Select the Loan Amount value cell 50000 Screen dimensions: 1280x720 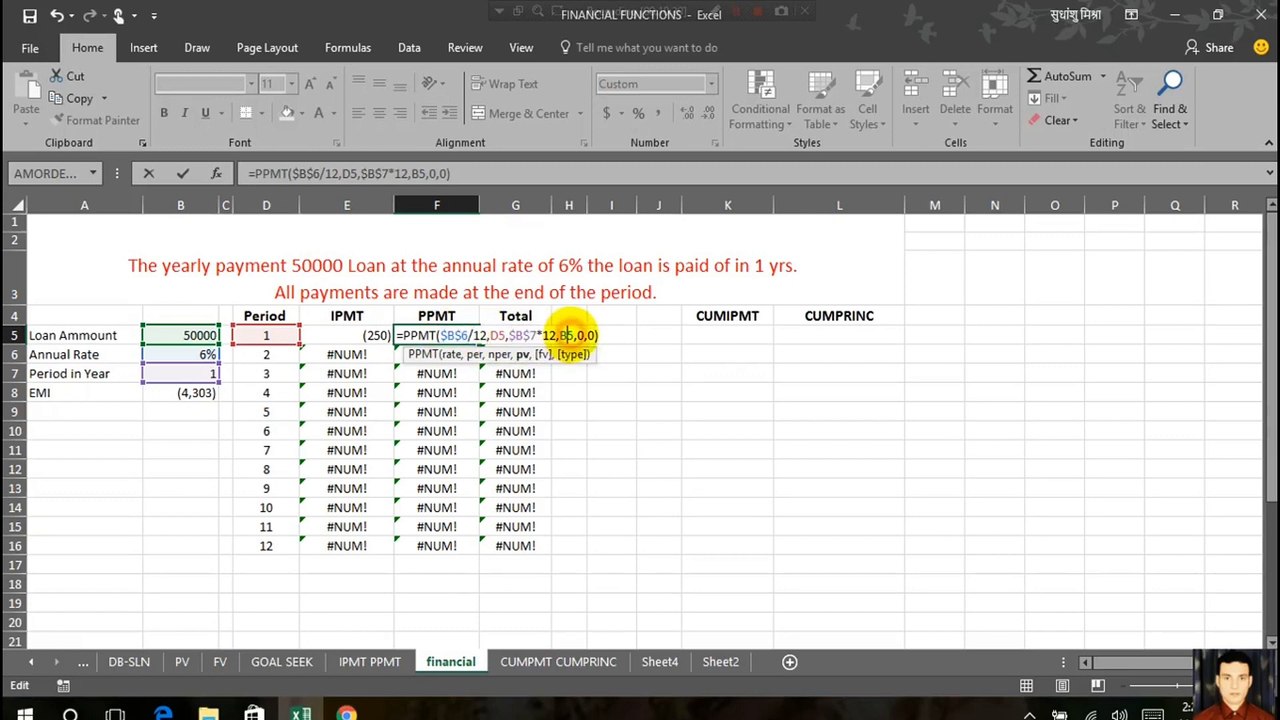pos(181,335)
